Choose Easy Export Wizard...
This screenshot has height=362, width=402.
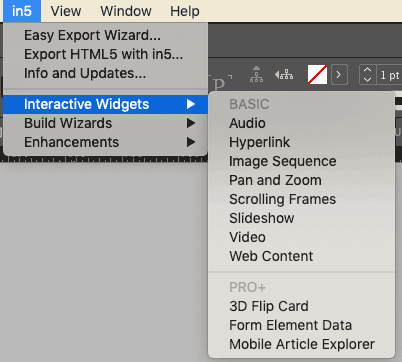tap(105, 35)
